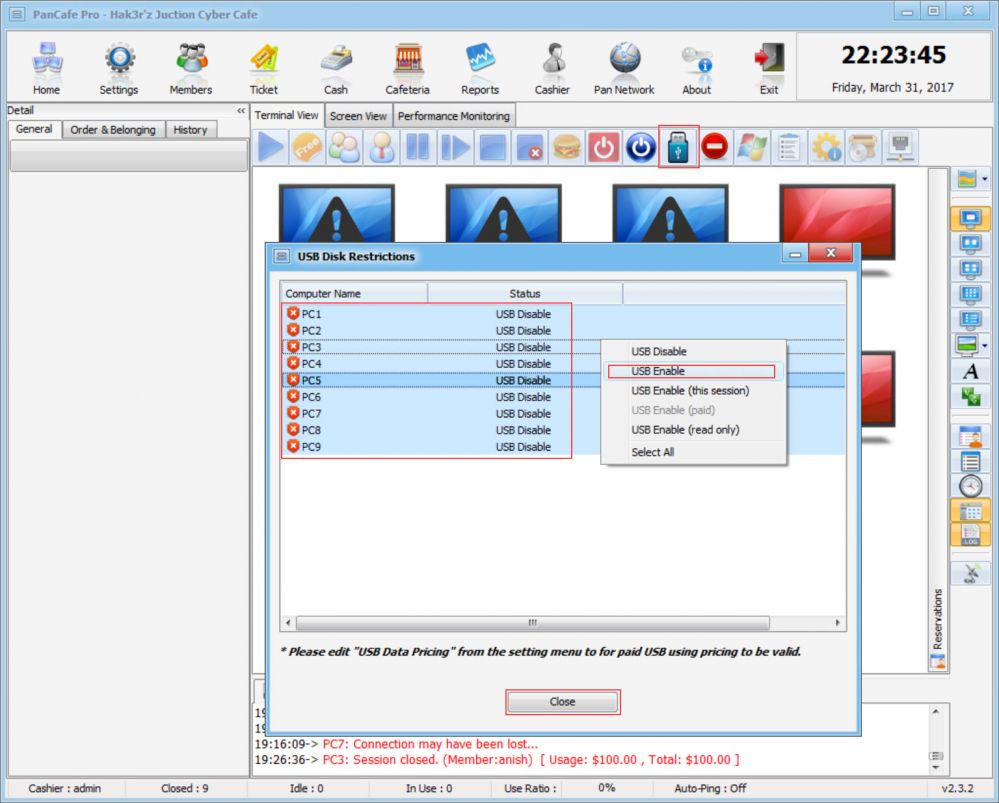Click the right arrow of dialog horizontal scrollbar
Viewport: 999px width, 803px height.
point(837,623)
